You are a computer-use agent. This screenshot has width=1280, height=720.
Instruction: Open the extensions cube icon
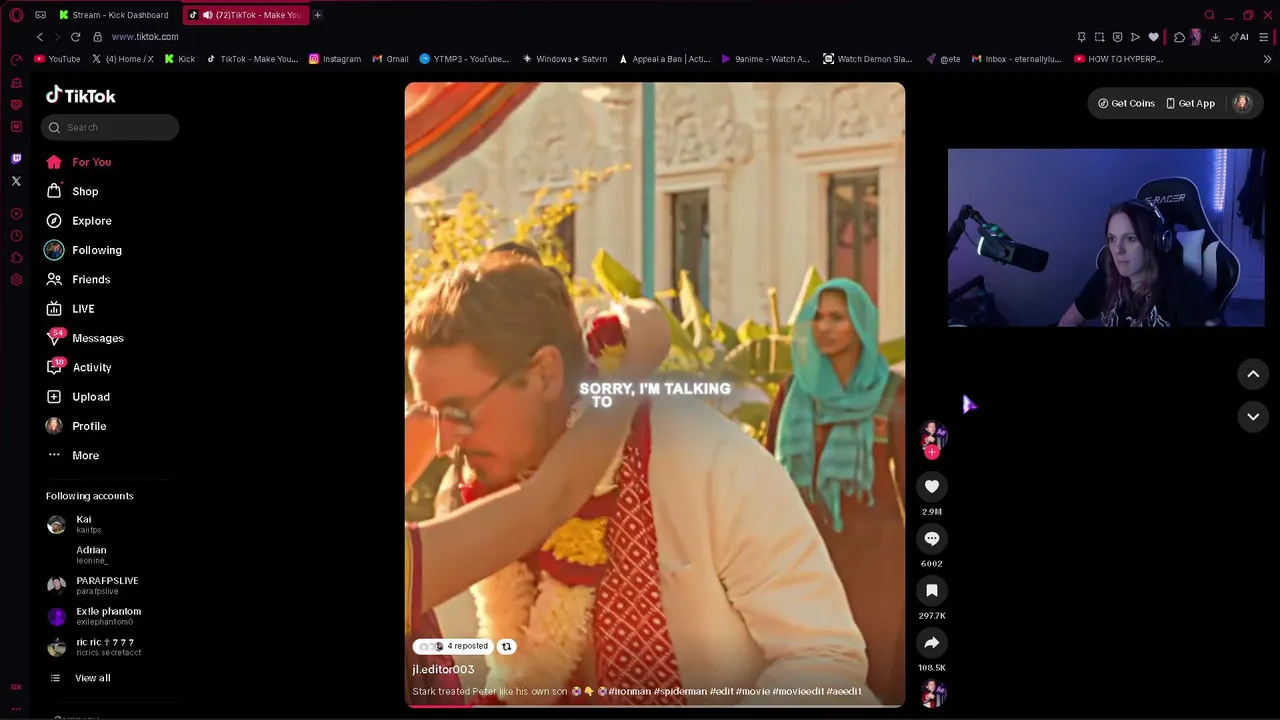(x=1179, y=37)
